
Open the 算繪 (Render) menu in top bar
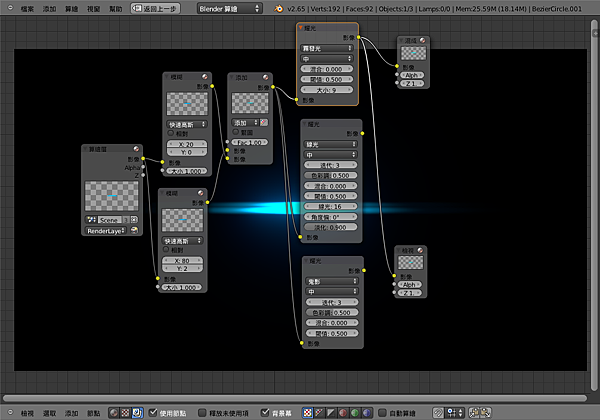71,9
